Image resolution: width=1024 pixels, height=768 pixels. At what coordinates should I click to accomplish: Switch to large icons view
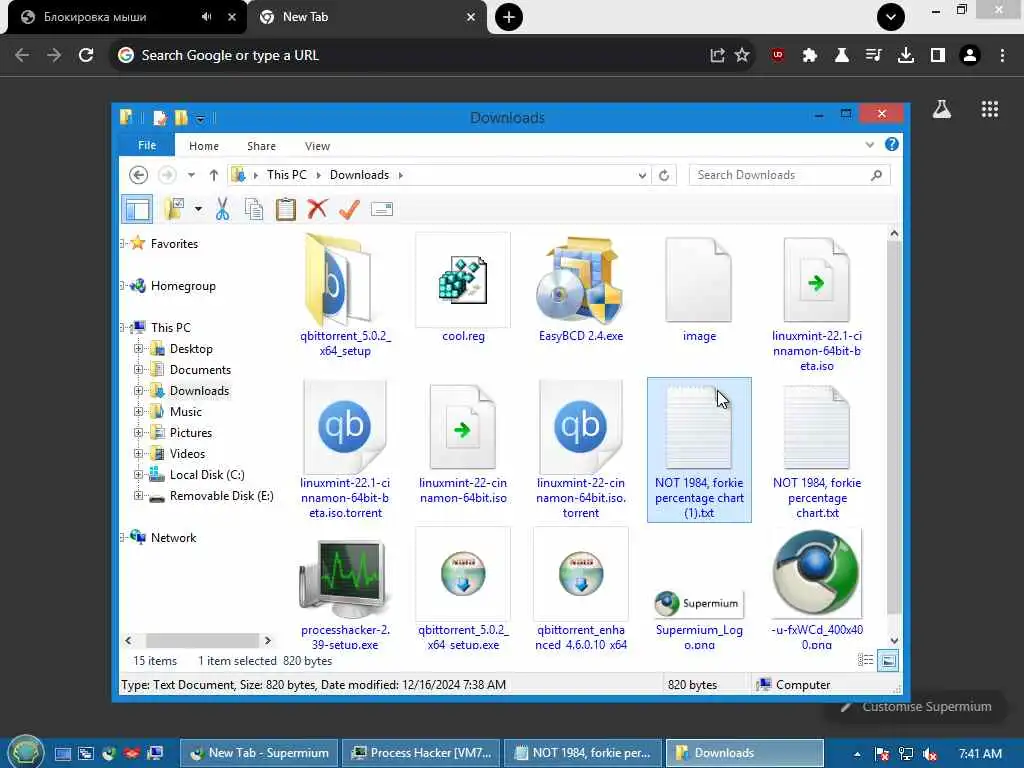coord(888,660)
